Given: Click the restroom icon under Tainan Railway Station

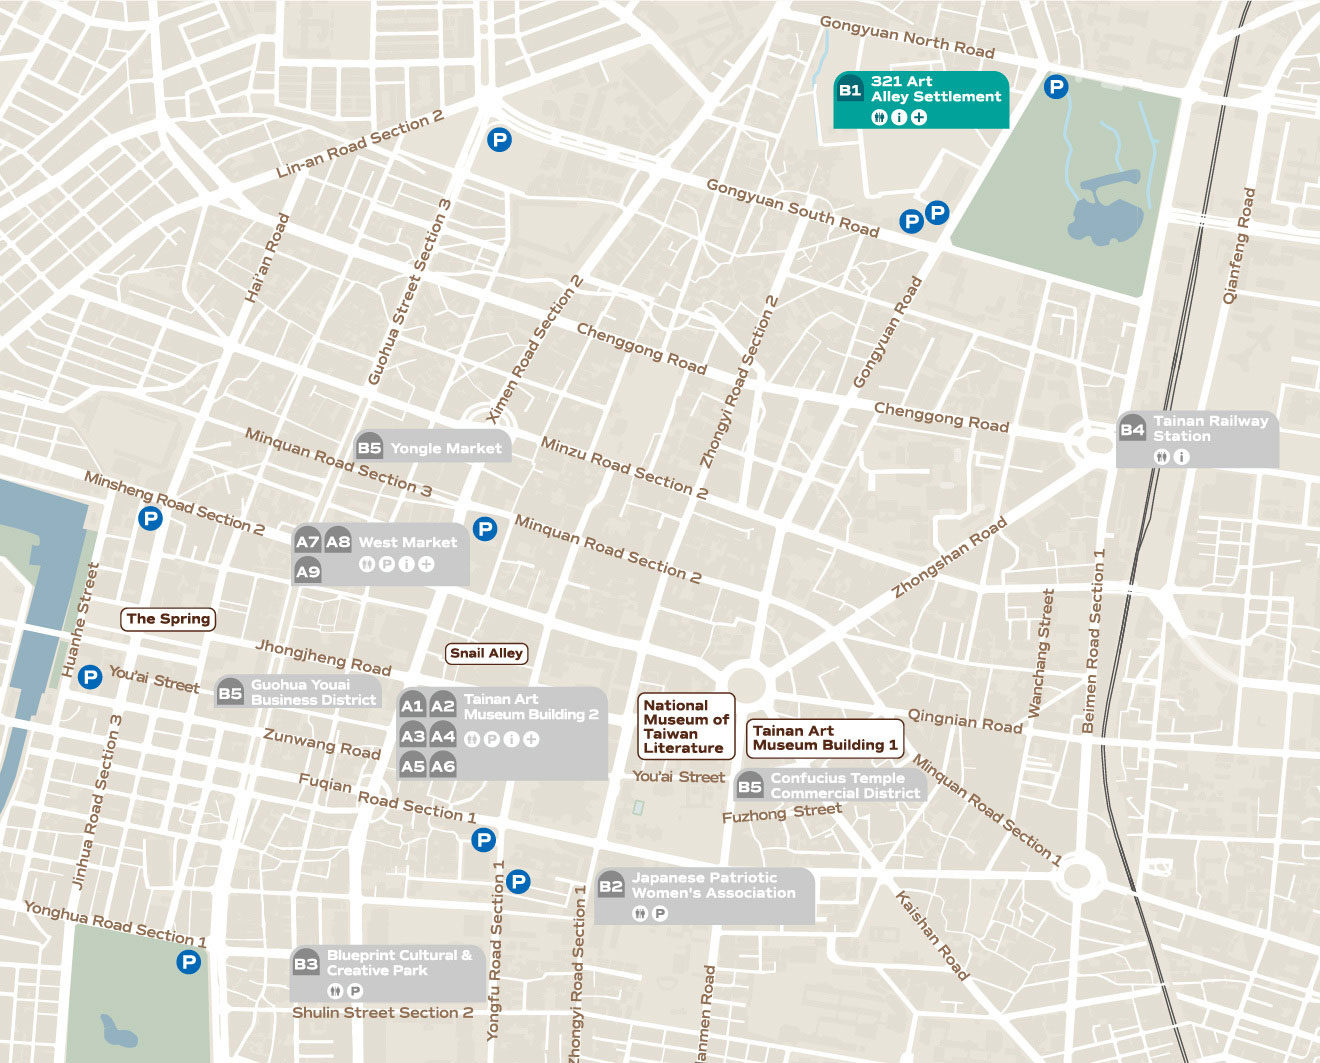Looking at the screenshot, I should click(1161, 457).
